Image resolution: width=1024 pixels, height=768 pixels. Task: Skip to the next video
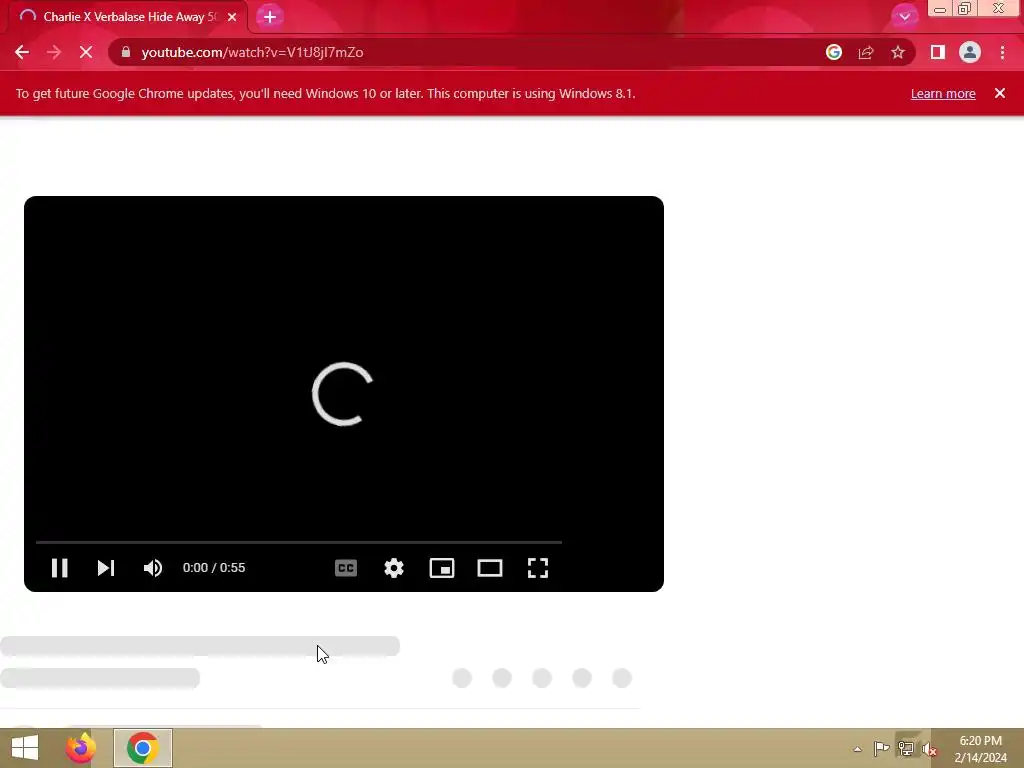pos(106,568)
